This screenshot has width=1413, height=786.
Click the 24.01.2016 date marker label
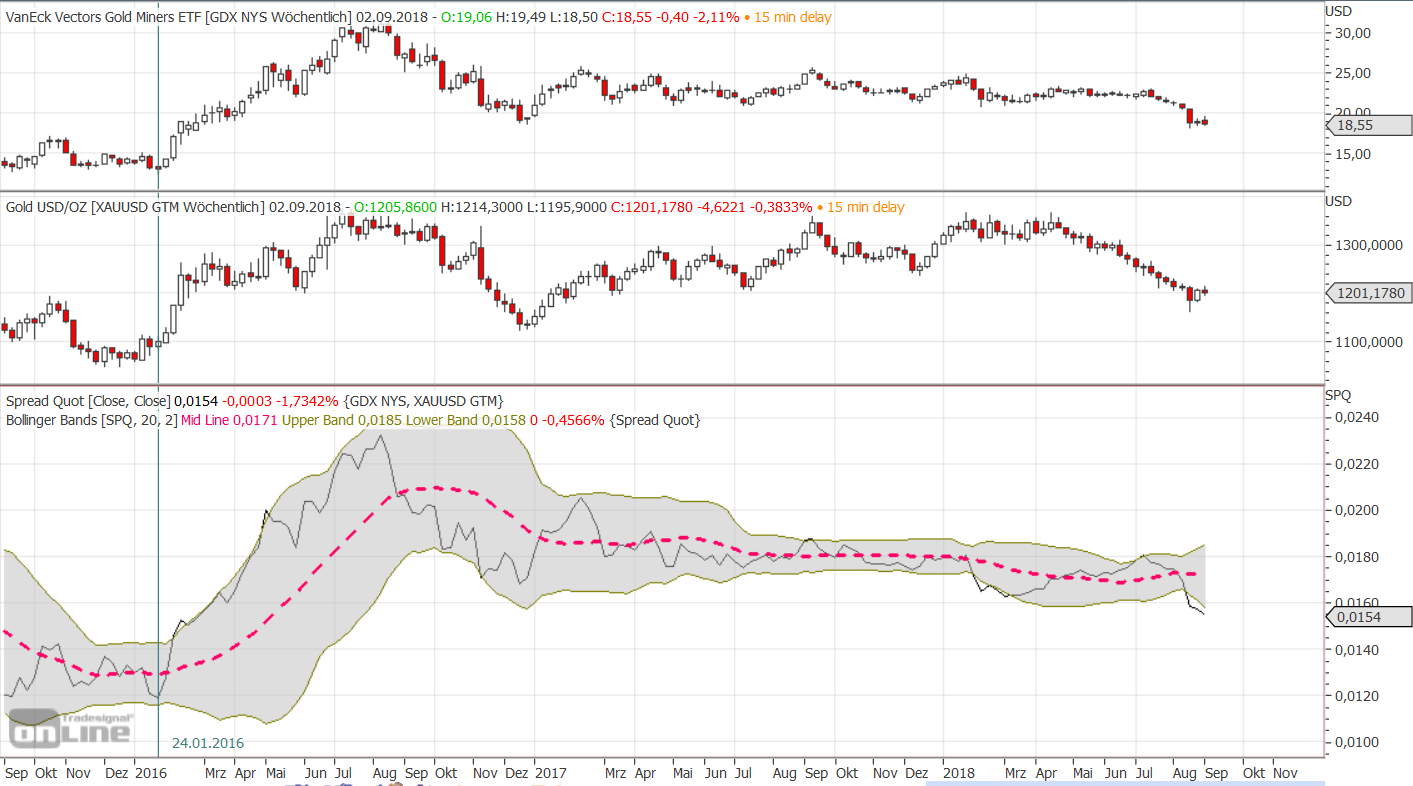[x=208, y=743]
